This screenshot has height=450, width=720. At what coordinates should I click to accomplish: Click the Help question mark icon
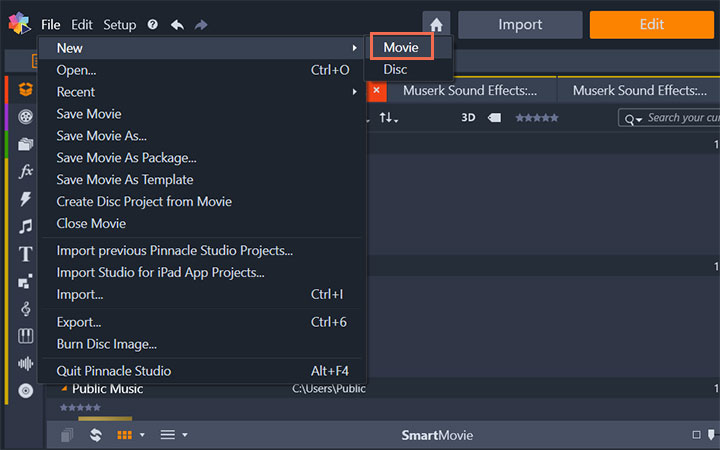pyautogui.click(x=152, y=25)
